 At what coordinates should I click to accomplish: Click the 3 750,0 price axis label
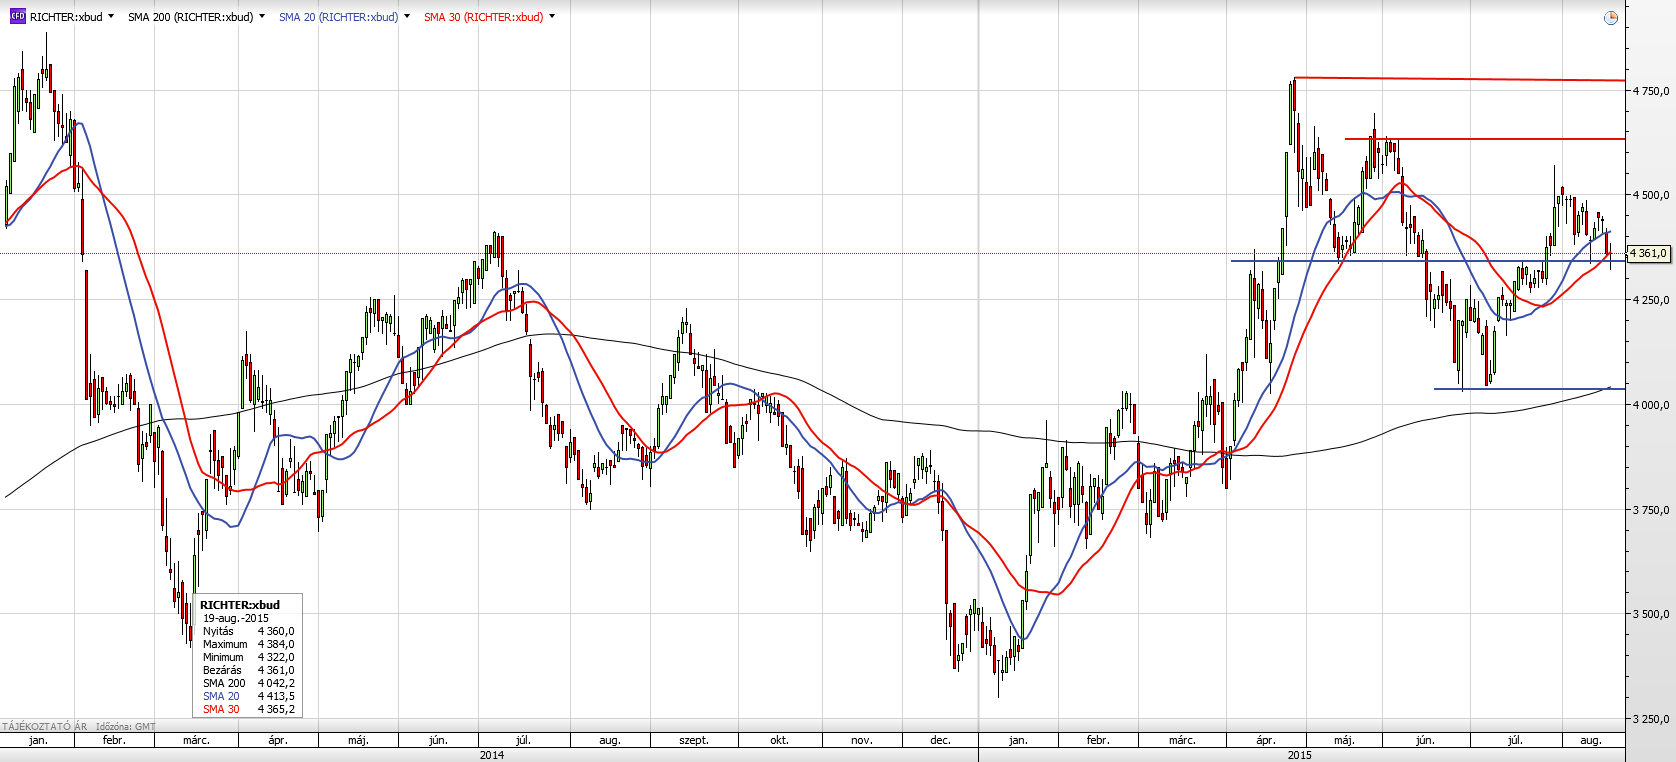[x=1651, y=510]
